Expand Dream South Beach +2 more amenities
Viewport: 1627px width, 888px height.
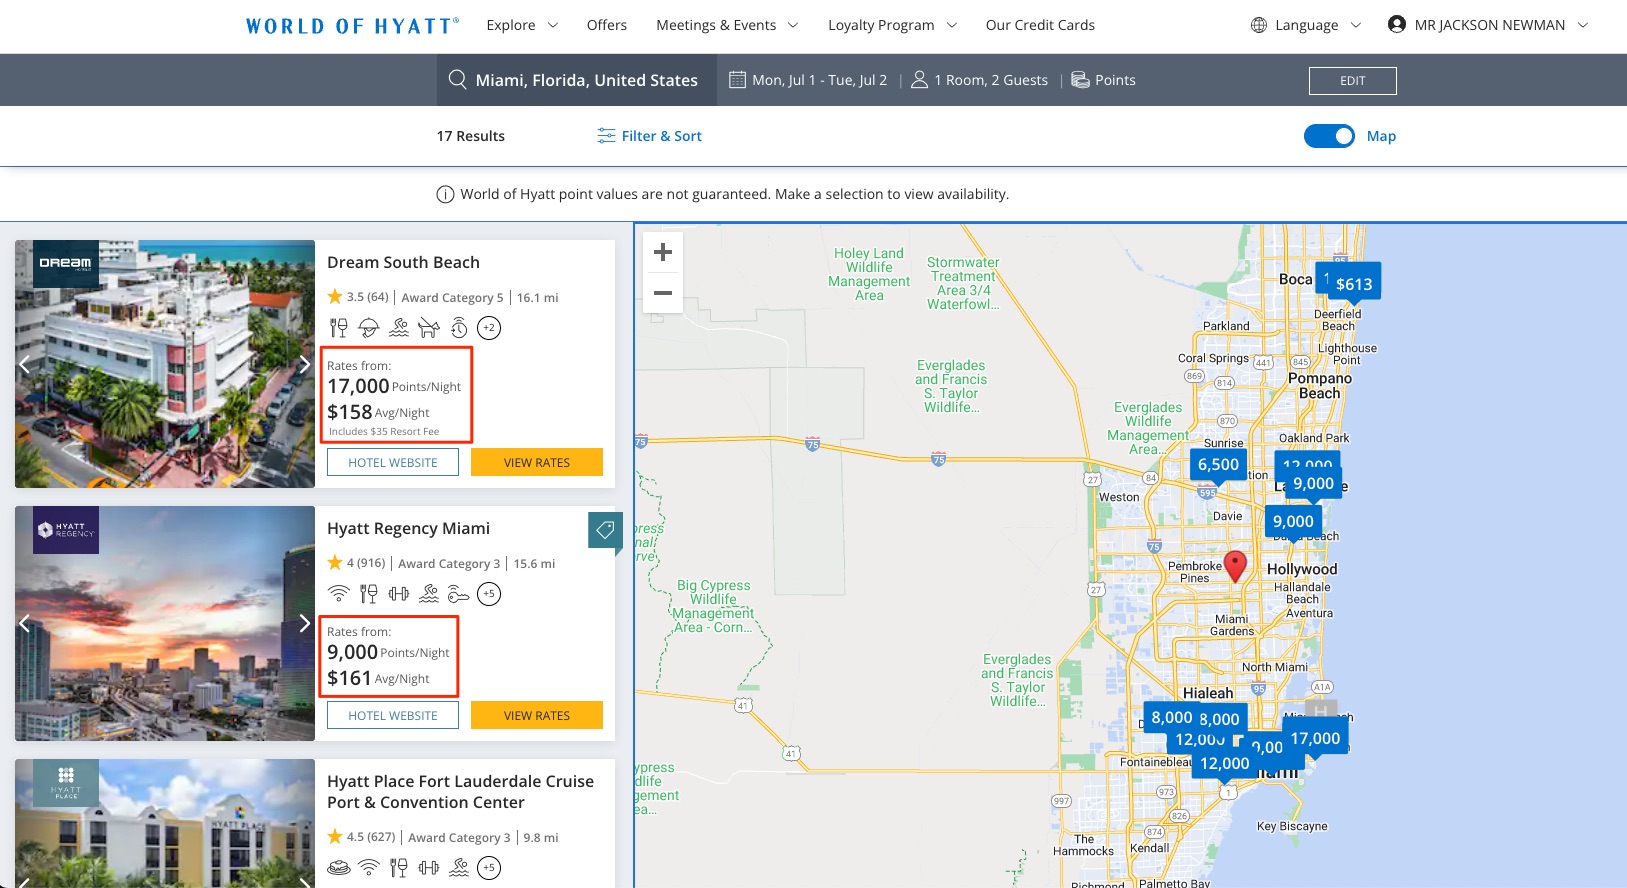[489, 327]
